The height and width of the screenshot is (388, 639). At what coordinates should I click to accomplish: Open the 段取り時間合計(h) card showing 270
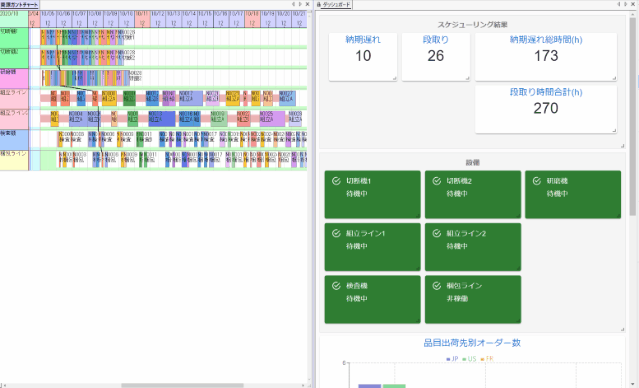546,109
